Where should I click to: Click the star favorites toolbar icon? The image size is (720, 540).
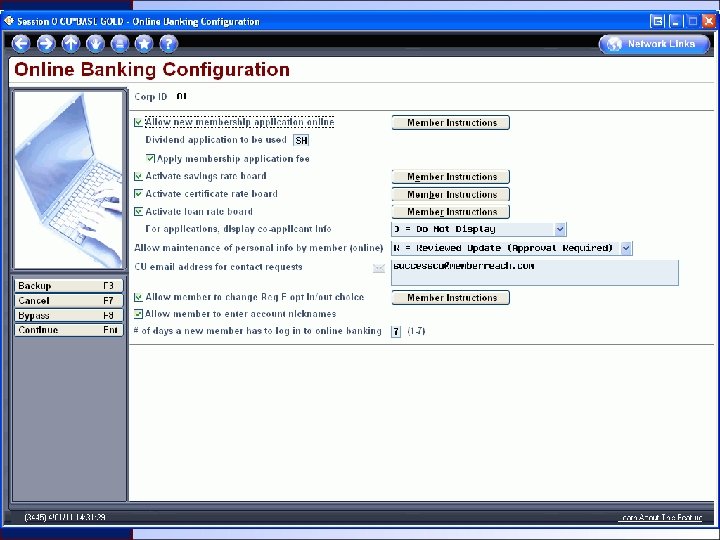click(x=144, y=44)
